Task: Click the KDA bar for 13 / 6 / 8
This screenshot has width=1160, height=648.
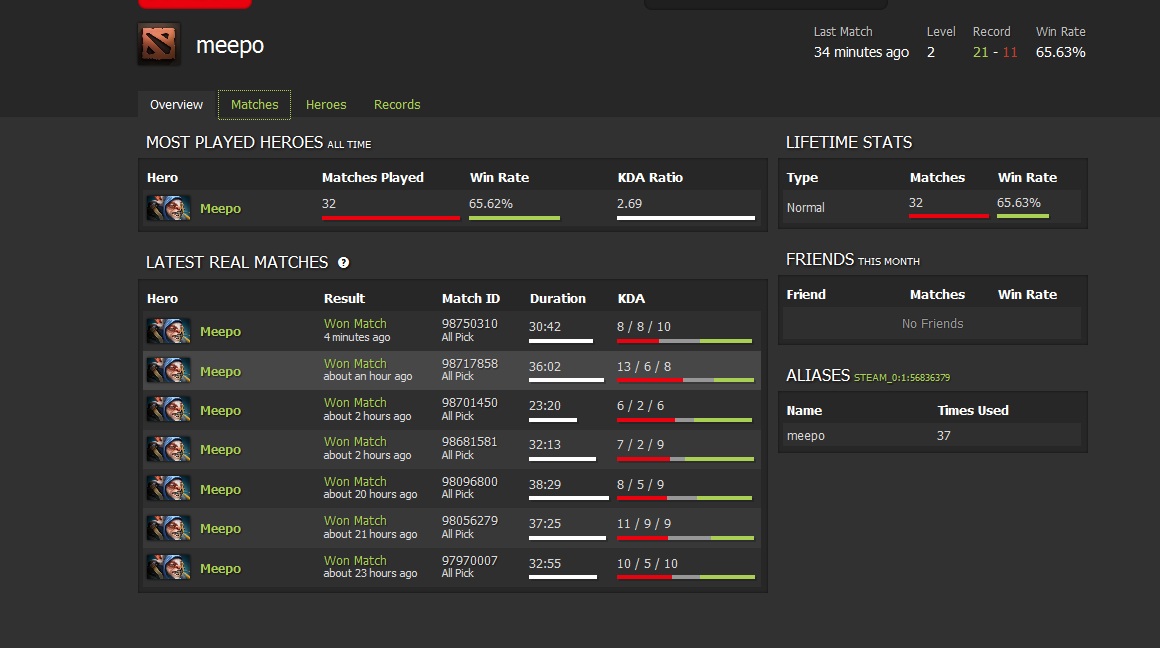Action: pyautogui.click(x=685, y=380)
